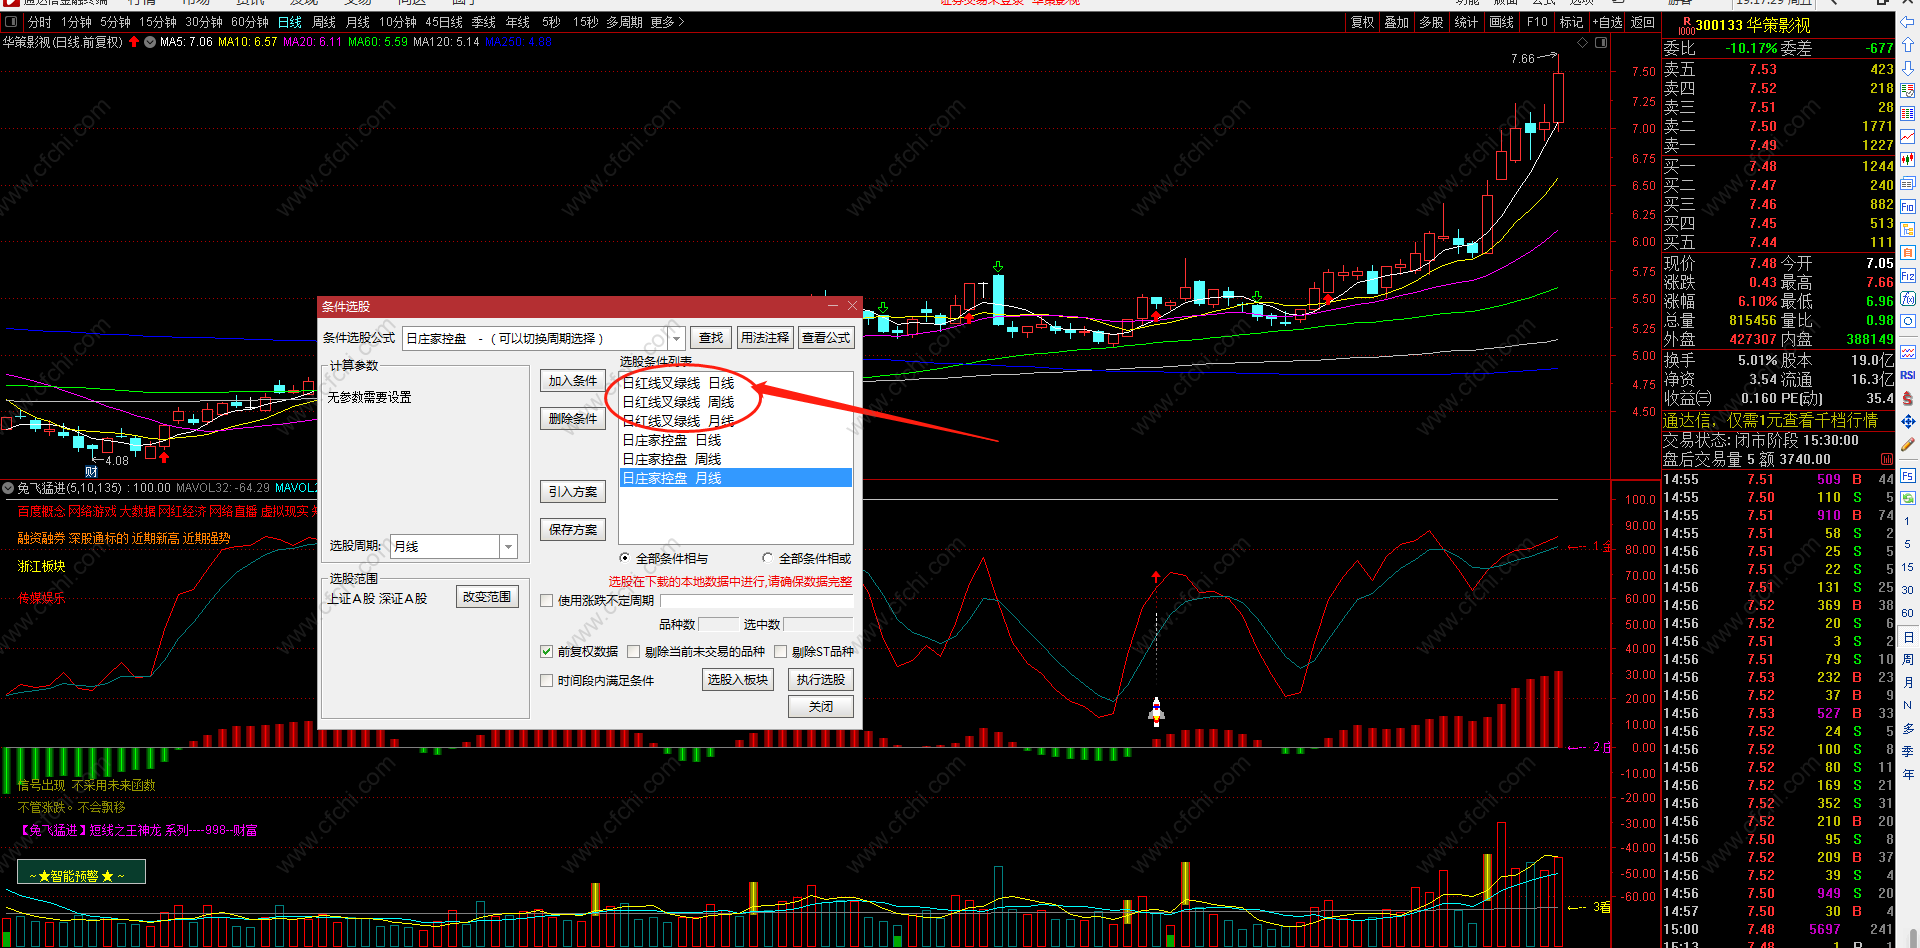Click the 加入条件 button
The image size is (1920, 948).
click(573, 381)
